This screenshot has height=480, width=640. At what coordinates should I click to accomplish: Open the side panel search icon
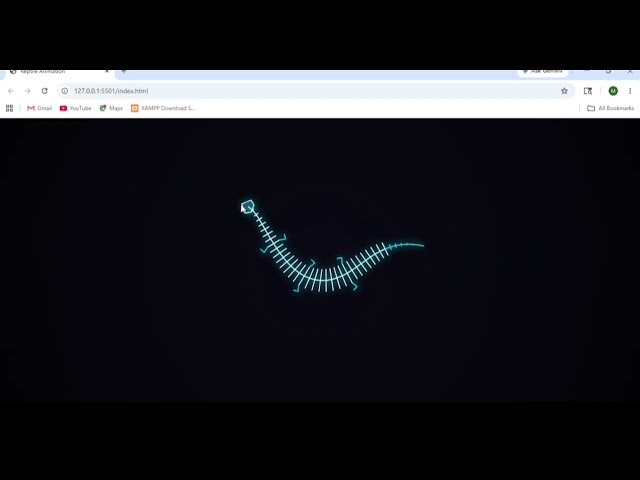pyautogui.click(x=588, y=91)
